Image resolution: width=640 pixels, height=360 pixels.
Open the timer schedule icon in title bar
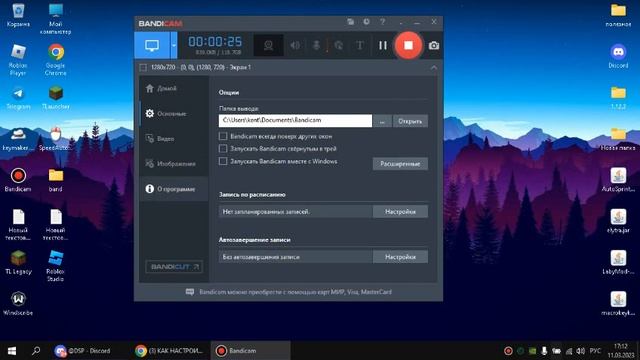tap(366, 22)
